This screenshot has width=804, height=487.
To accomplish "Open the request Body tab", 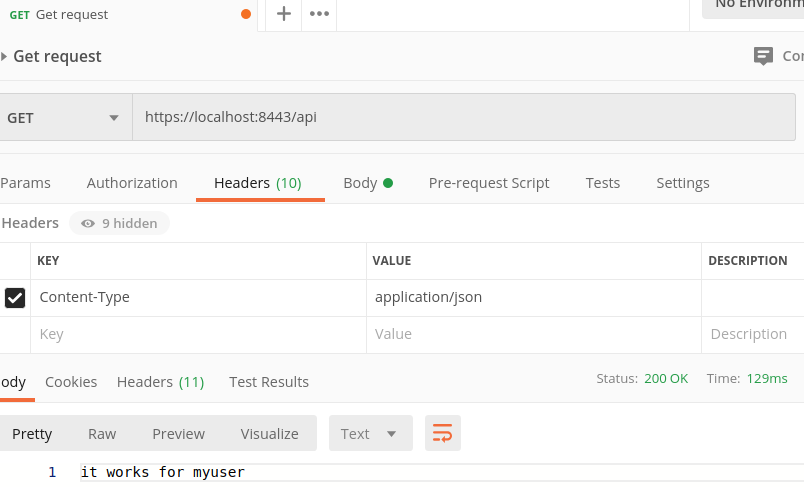I will [x=368, y=183].
